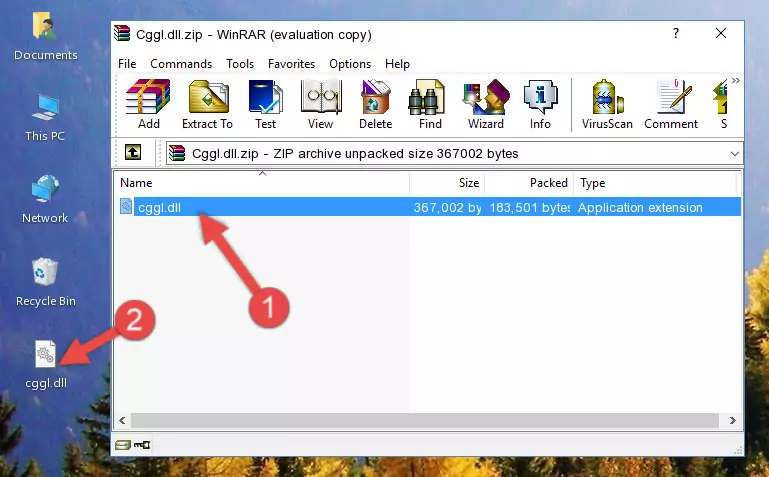The width and height of the screenshot is (769, 477).
Task: Open the Help menu
Action: point(397,64)
